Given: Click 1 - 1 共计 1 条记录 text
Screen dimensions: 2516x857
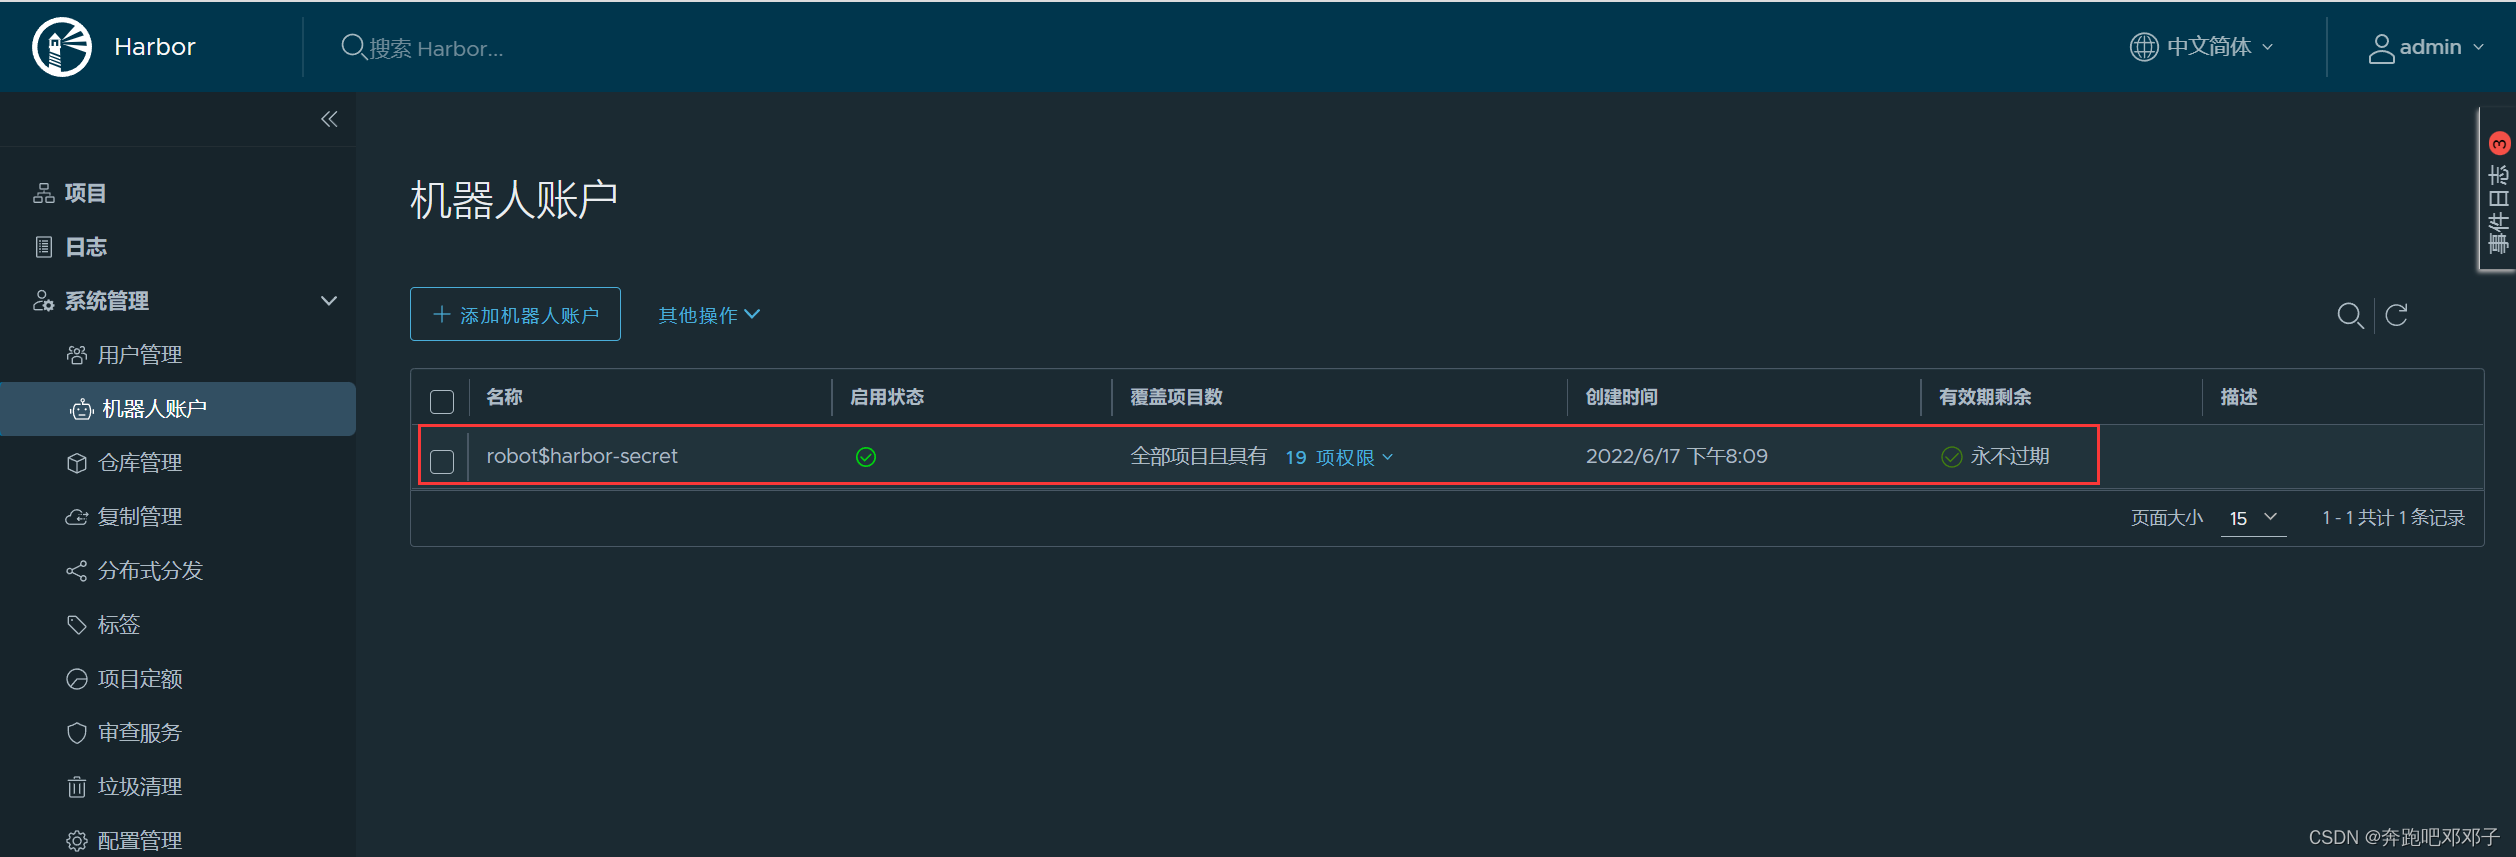Looking at the screenshot, I should [2393, 517].
